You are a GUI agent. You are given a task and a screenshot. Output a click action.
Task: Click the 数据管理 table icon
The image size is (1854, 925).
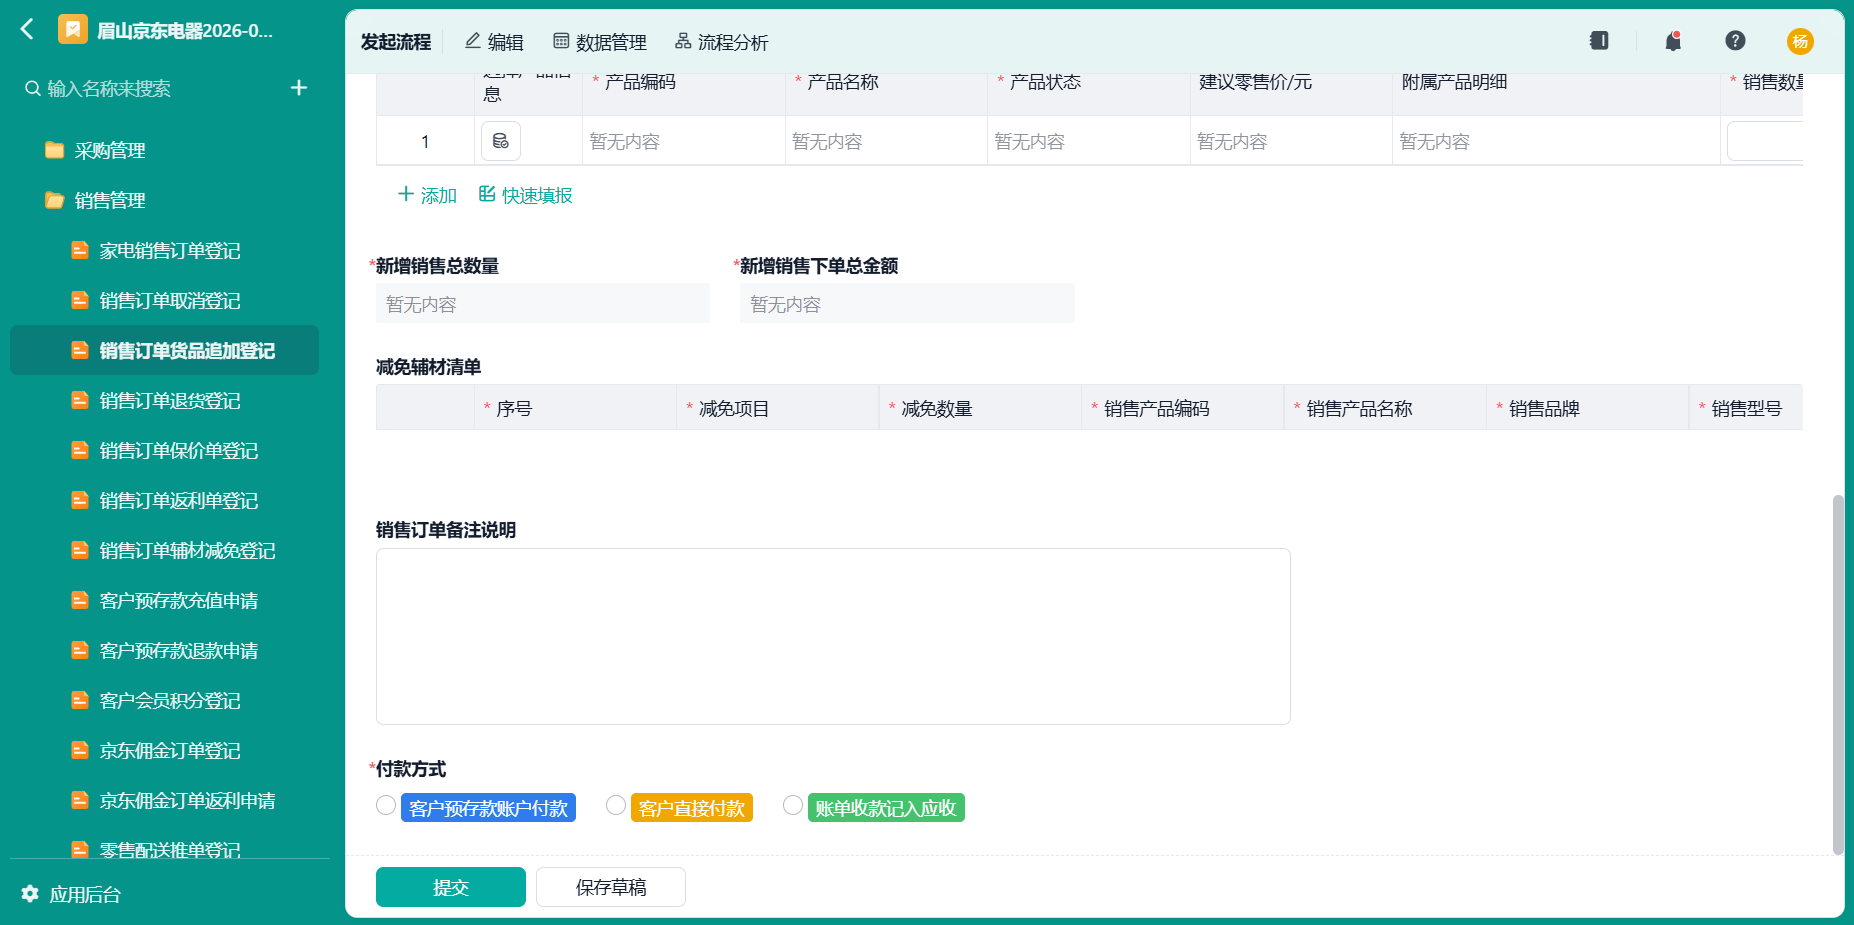click(x=561, y=41)
